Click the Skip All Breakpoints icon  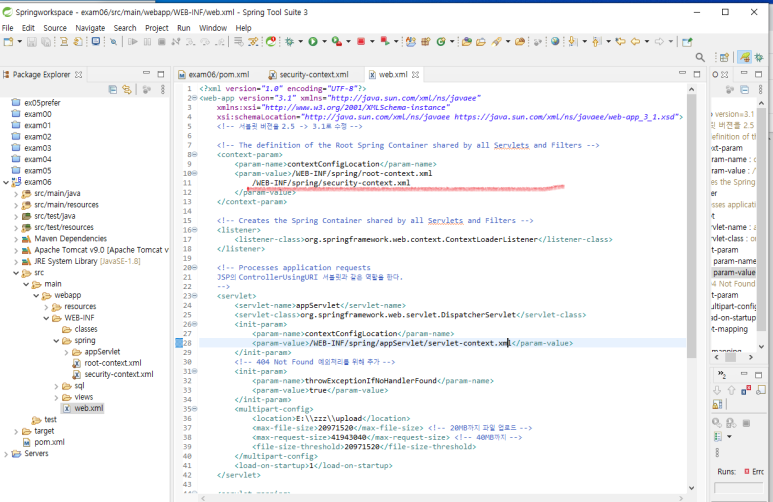[x=113, y=42]
